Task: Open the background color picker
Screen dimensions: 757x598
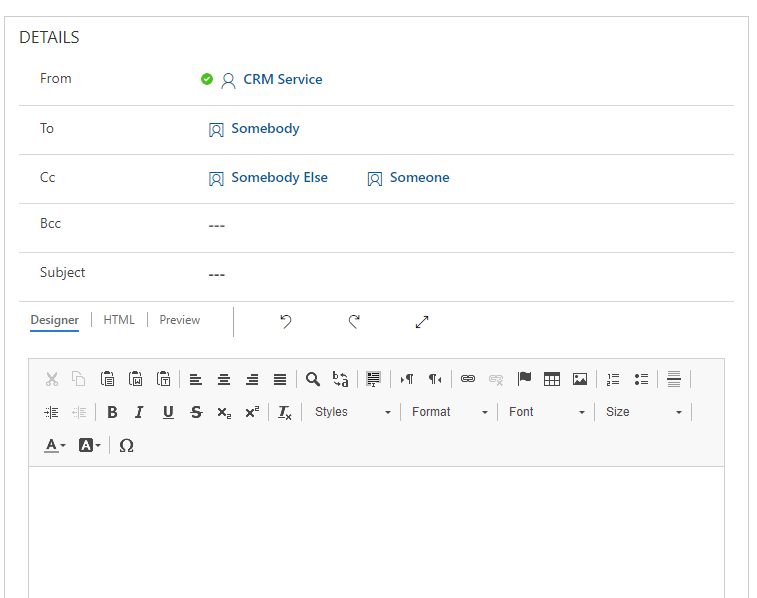Action: 89,445
